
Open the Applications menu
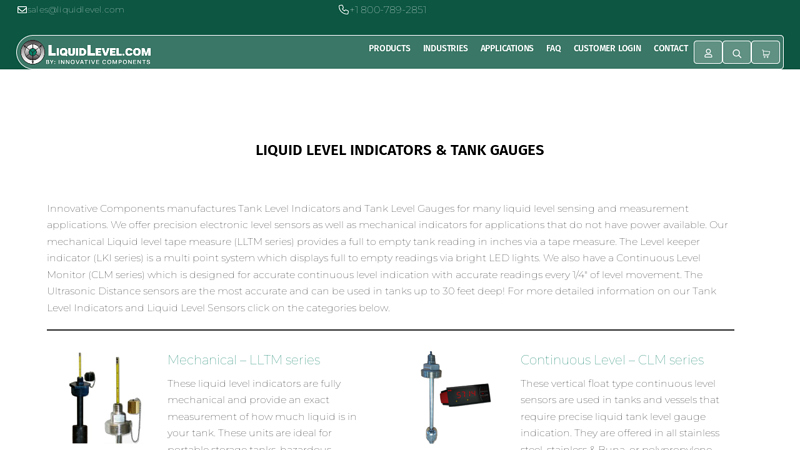[x=507, y=48]
